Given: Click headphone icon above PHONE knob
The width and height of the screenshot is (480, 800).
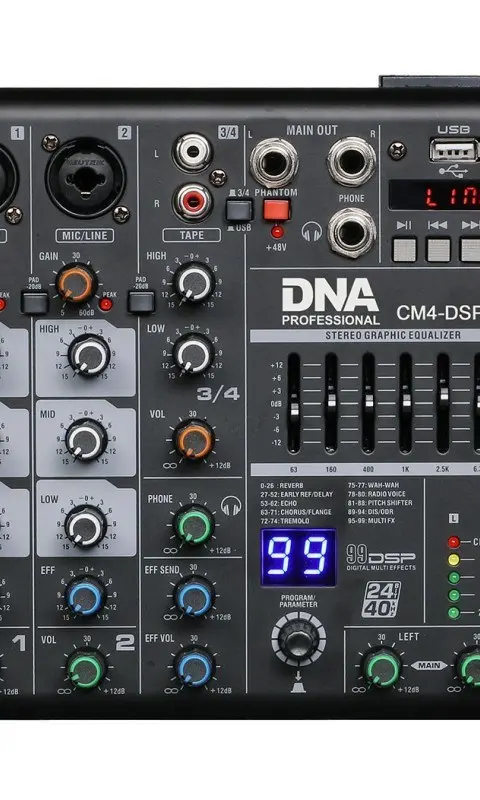Looking at the screenshot, I should (231, 505).
